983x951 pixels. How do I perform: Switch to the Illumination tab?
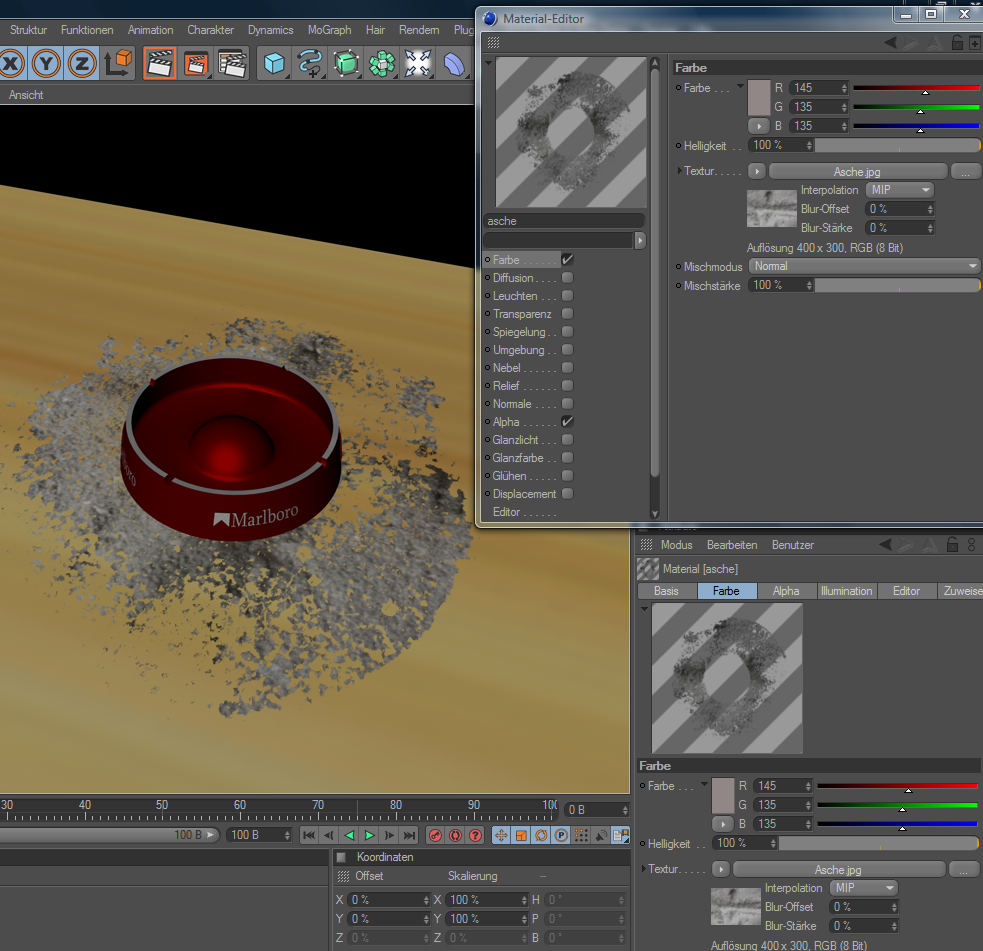[x=846, y=591]
